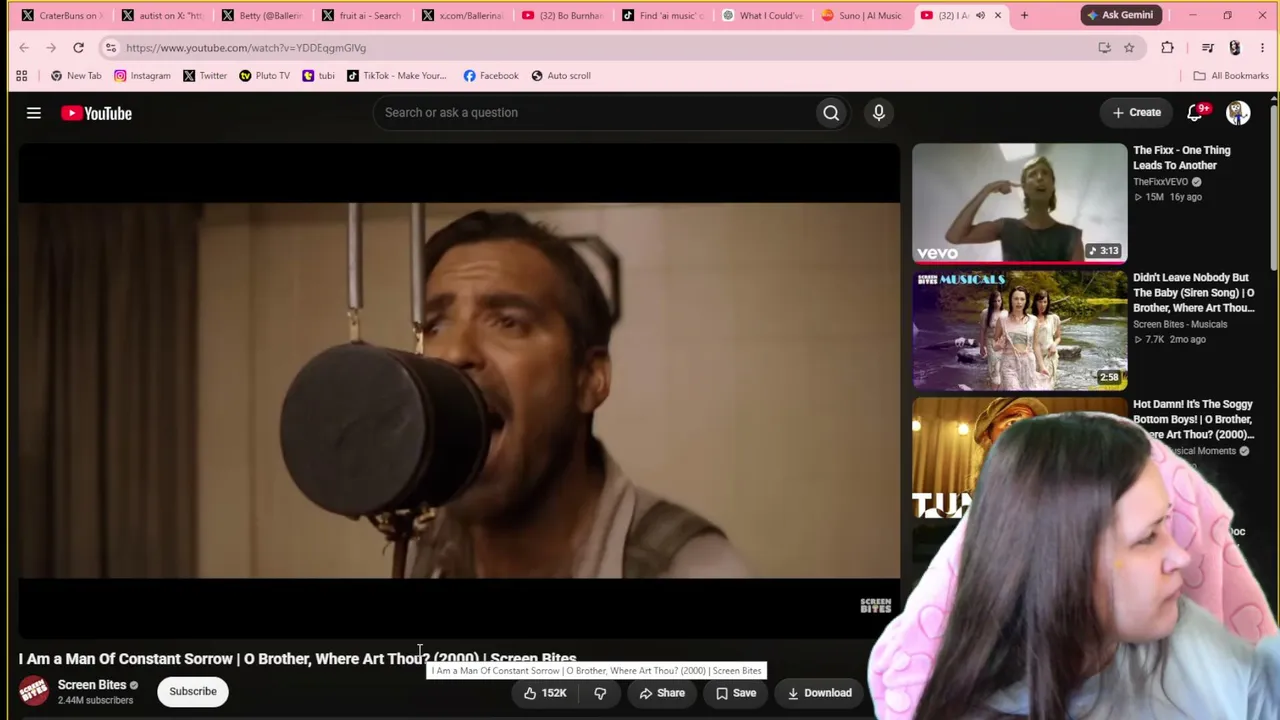
Task: Go back to the previous page
Action: 24,47
